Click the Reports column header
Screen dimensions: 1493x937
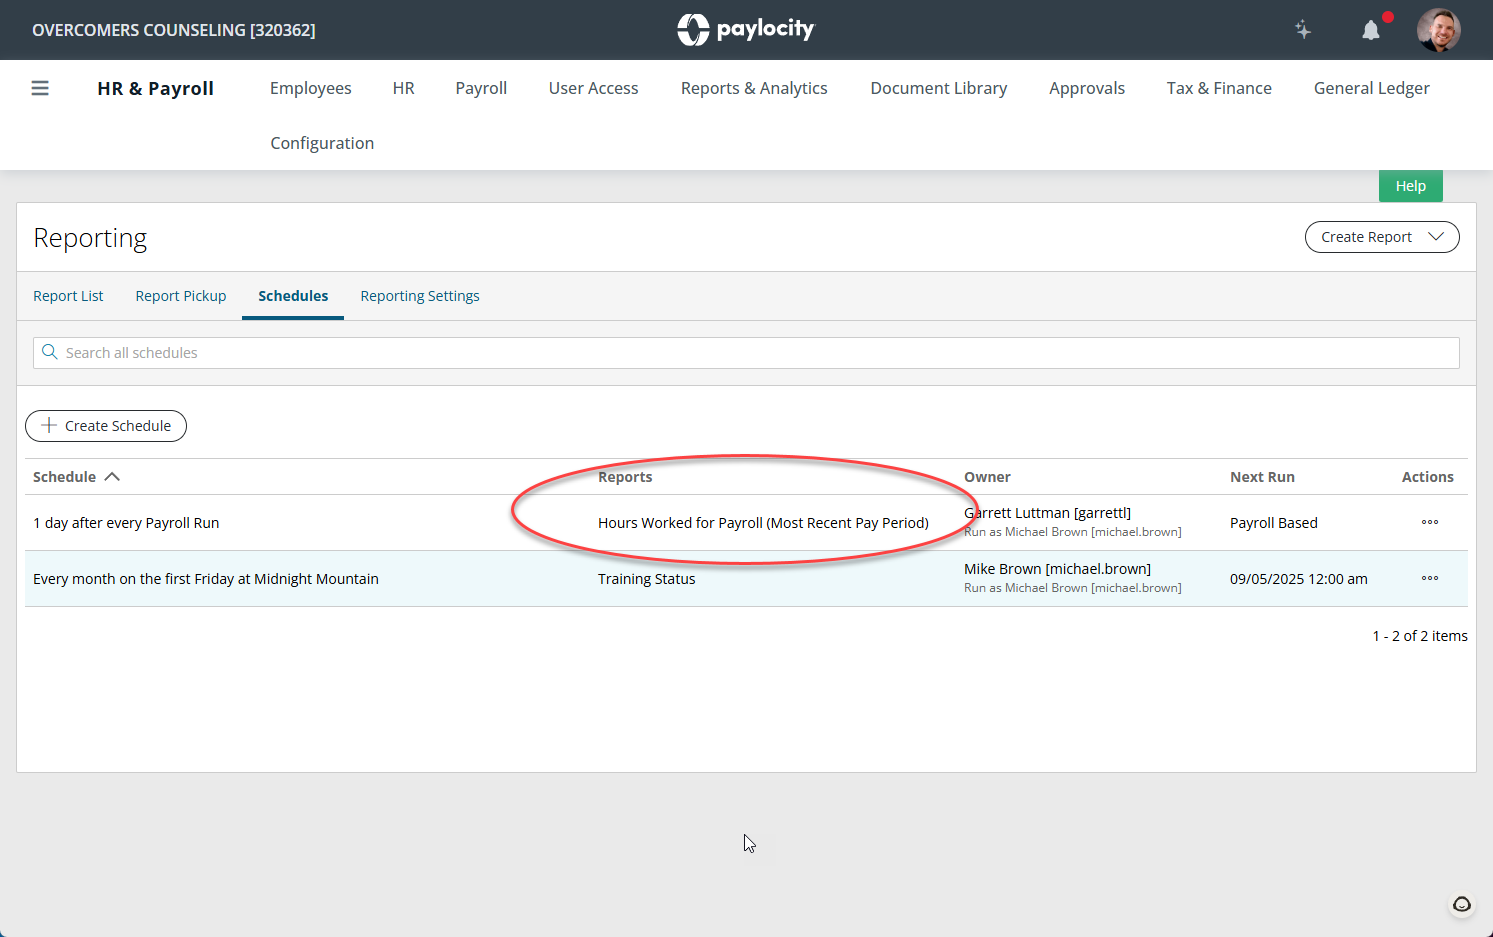coord(625,477)
